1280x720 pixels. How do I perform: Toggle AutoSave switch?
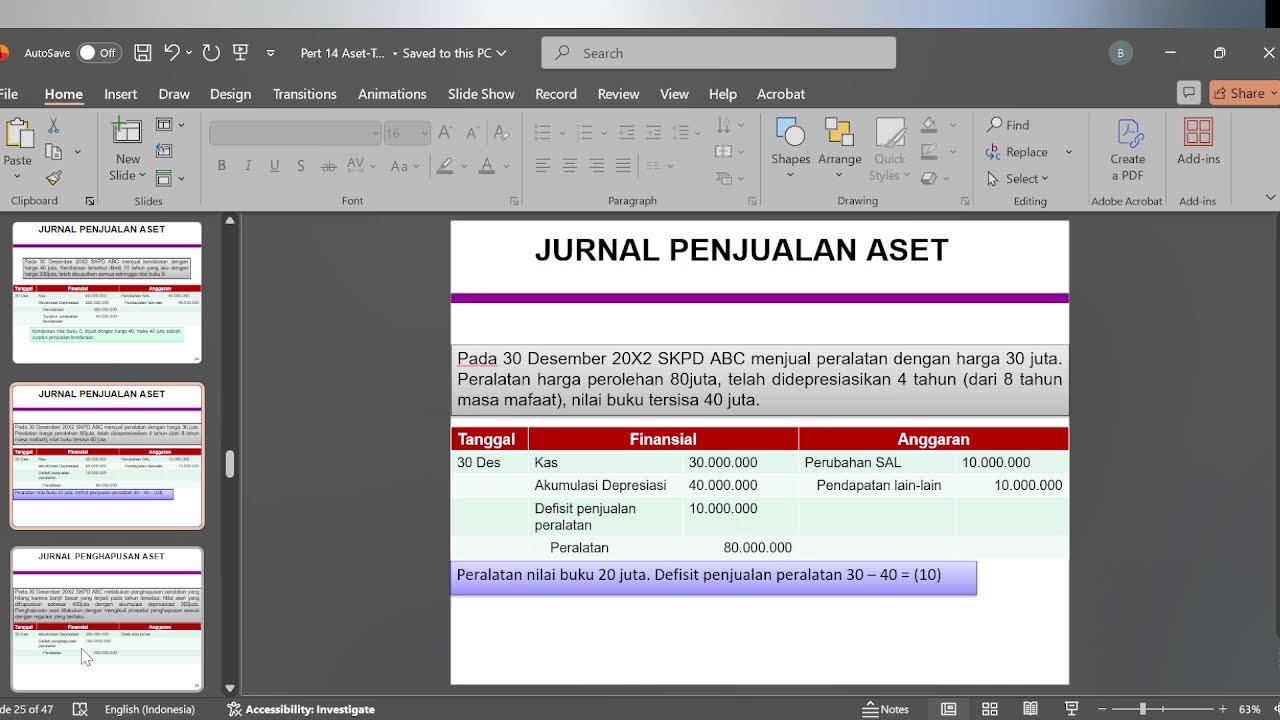pyautogui.click(x=99, y=53)
